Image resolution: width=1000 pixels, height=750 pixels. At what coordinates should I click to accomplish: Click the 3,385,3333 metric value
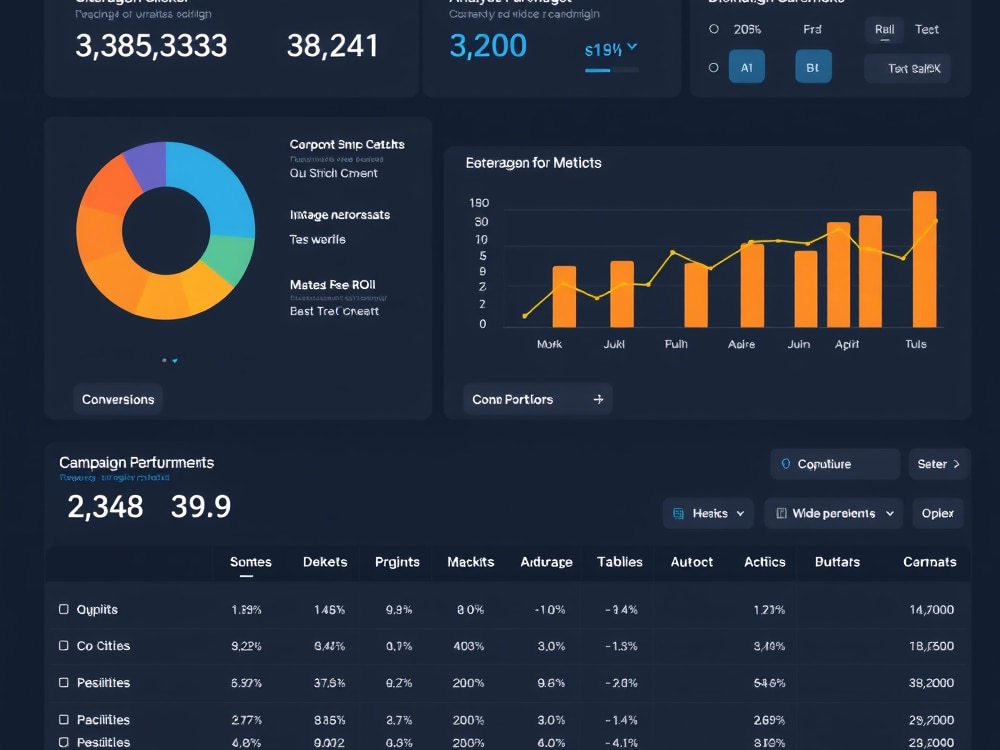151,45
